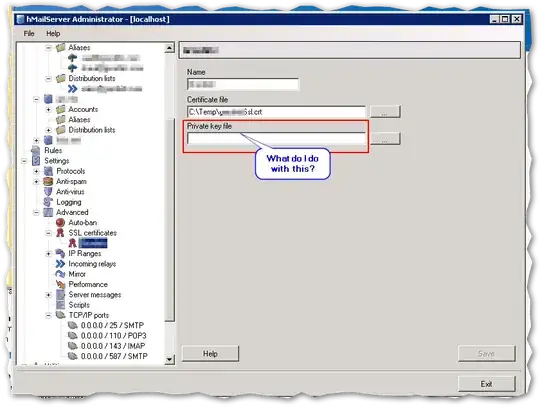Click the Certificate file path field
The height and width of the screenshot is (406, 540).
[x=276, y=112]
